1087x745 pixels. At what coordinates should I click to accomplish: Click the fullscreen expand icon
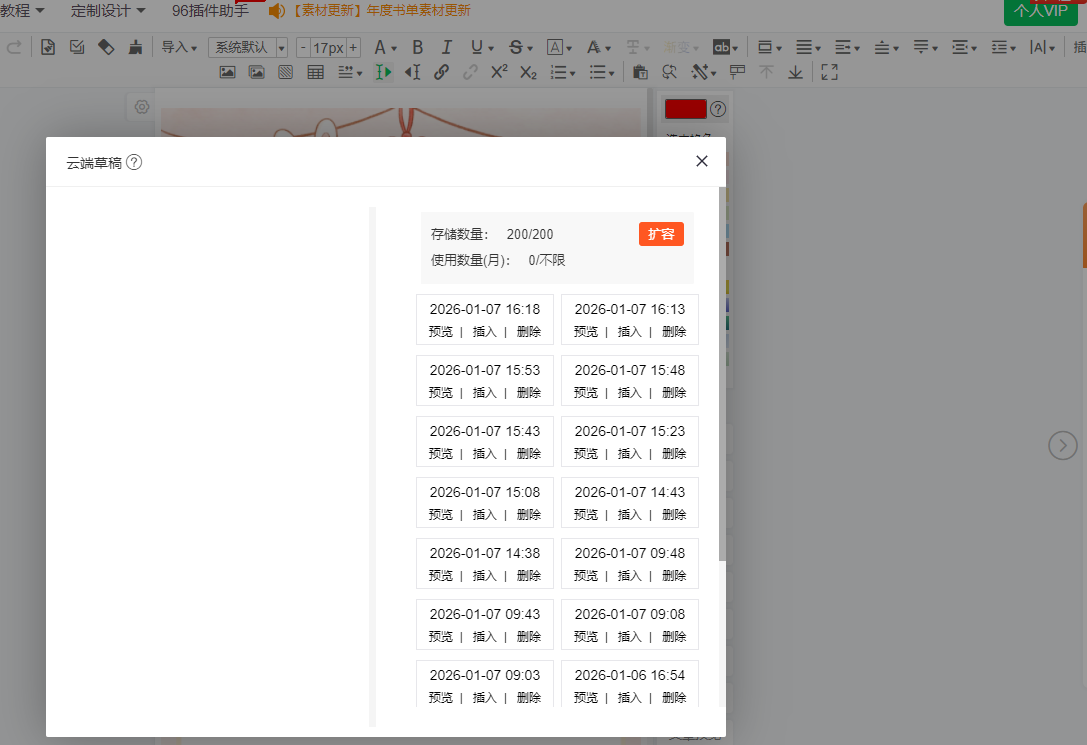[x=828, y=72]
